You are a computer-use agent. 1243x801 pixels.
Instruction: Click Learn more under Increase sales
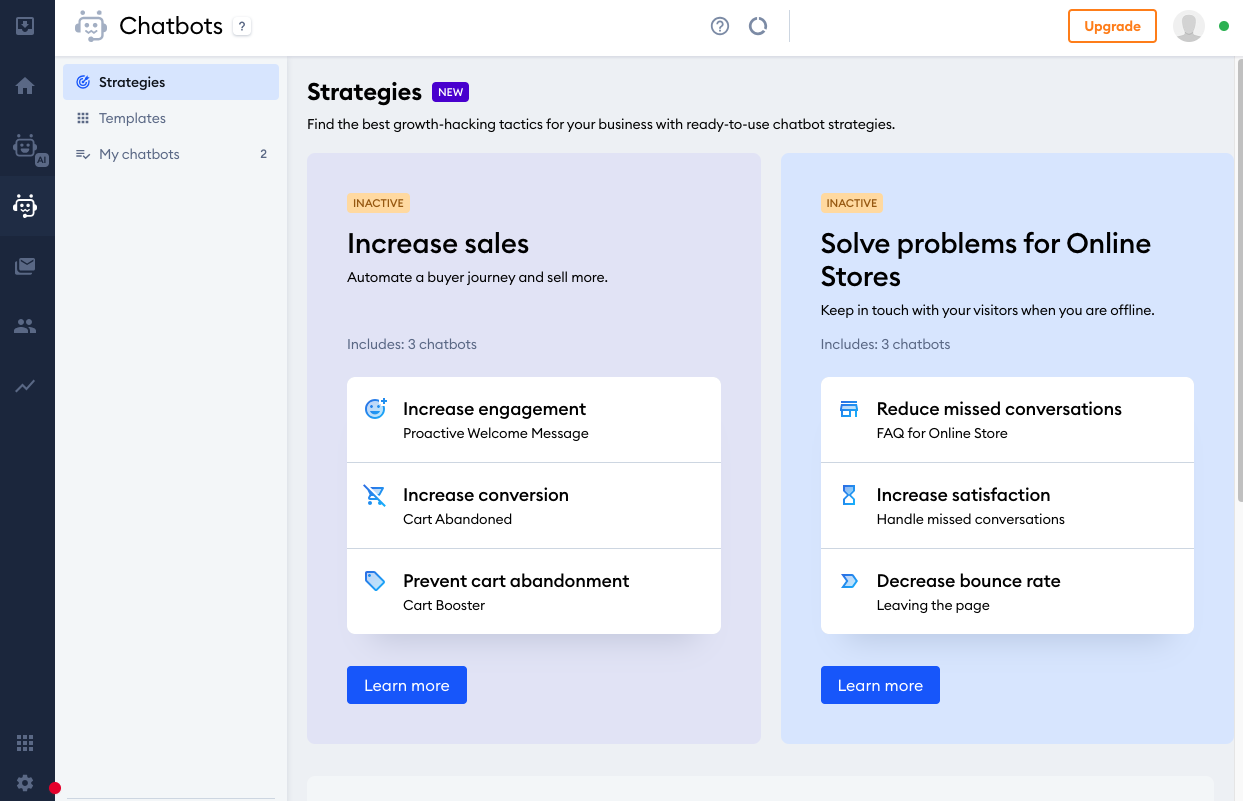coord(407,685)
